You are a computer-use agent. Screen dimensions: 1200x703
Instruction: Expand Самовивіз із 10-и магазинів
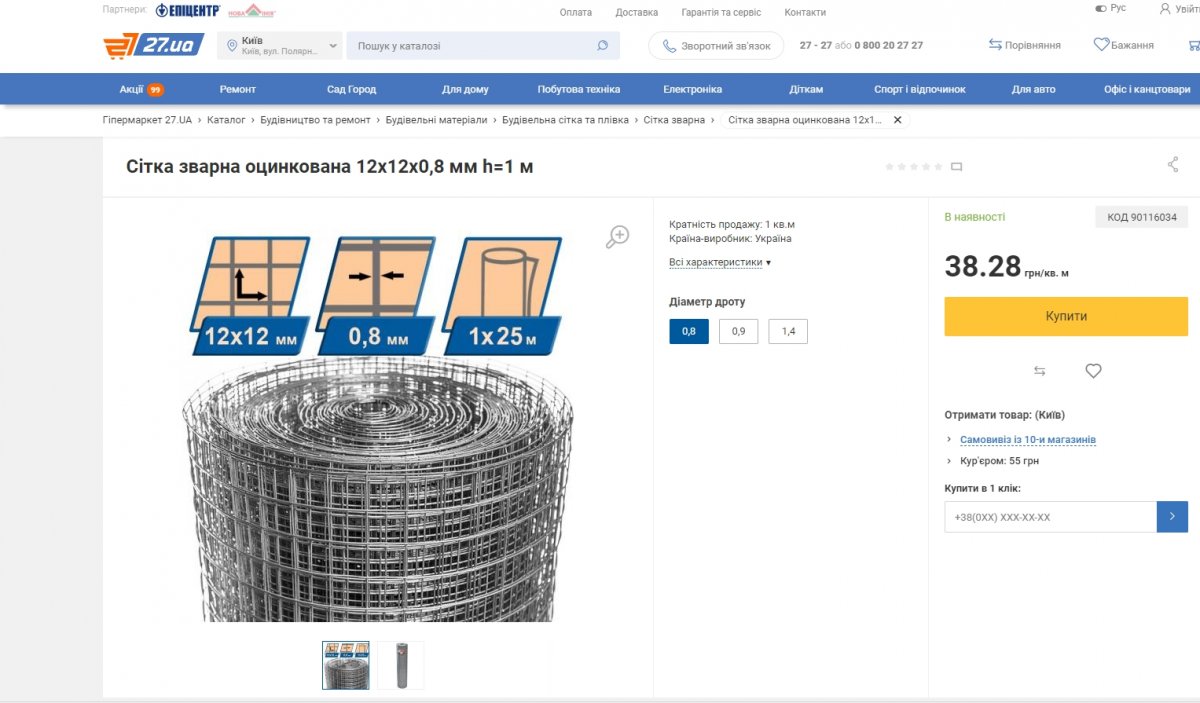pyautogui.click(x=1028, y=440)
